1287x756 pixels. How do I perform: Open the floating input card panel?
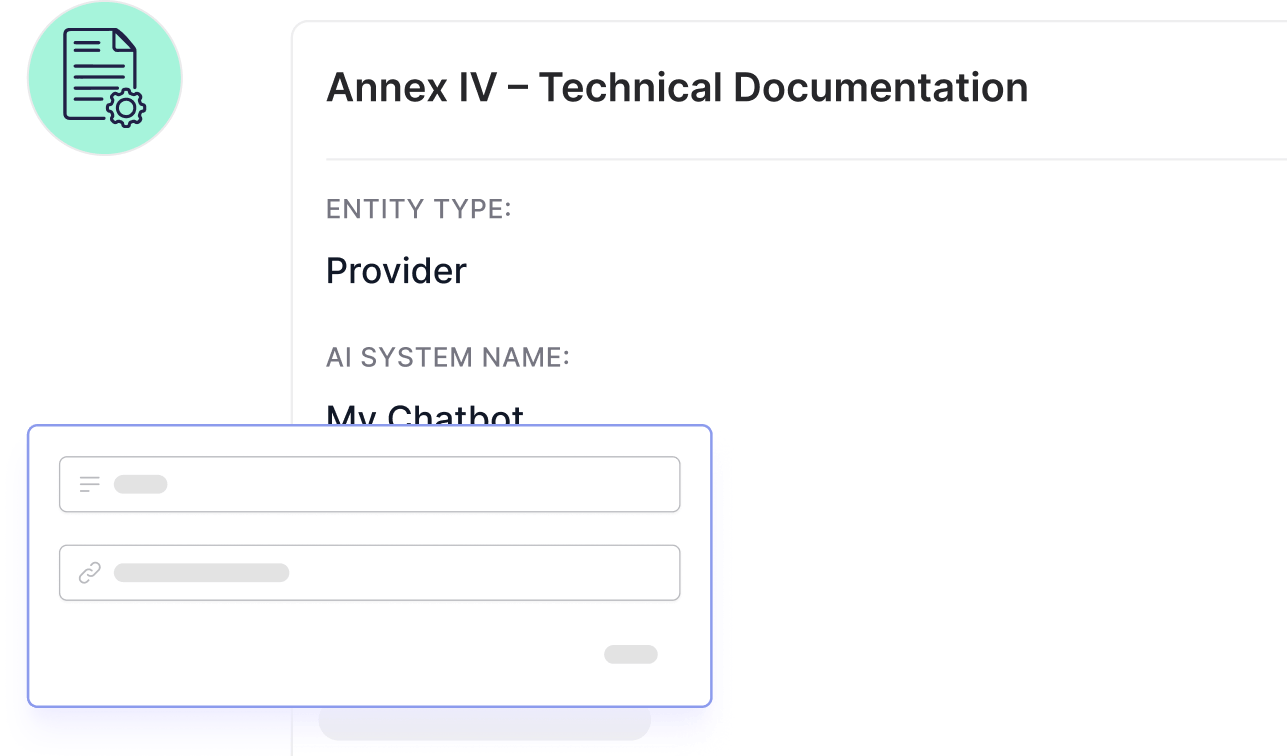[x=370, y=563]
